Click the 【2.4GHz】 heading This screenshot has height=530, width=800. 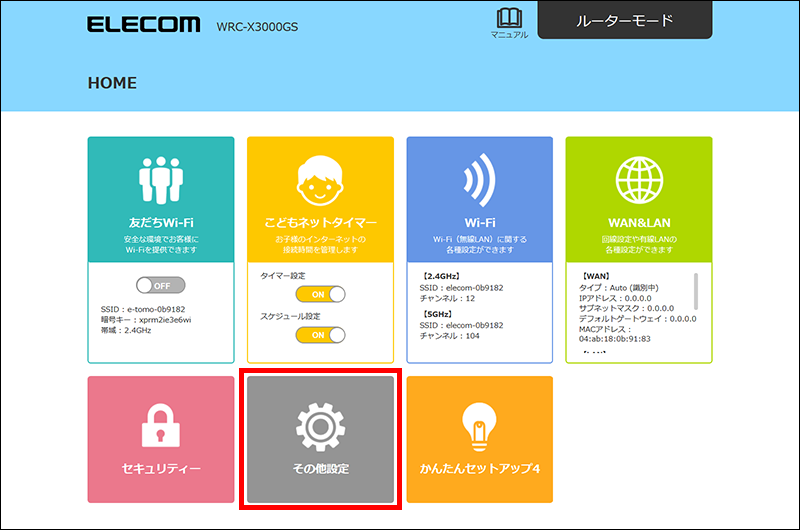tap(441, 276)
